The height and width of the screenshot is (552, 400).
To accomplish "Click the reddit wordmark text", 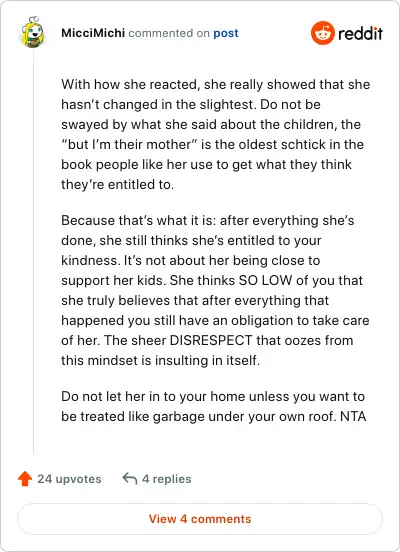I will [x=360, y=33].
